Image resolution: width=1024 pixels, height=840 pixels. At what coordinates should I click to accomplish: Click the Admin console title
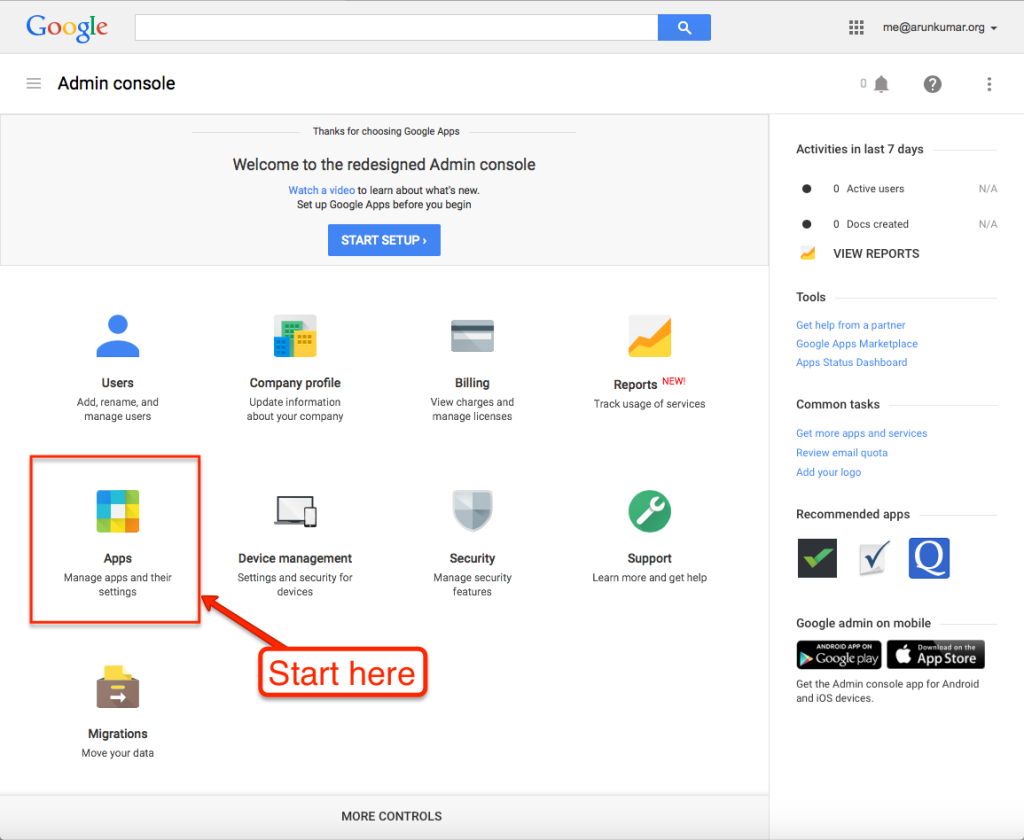[x=116, y=84]
